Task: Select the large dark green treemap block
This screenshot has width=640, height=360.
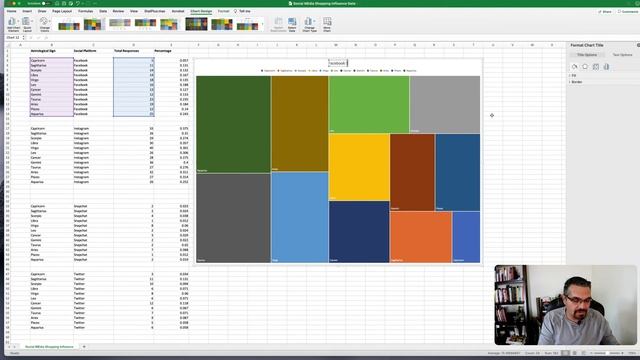Action: (x=233, y=124)
